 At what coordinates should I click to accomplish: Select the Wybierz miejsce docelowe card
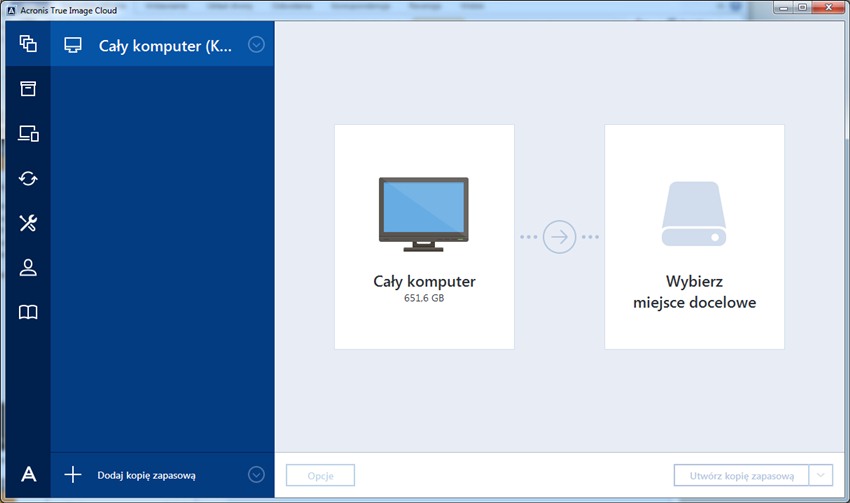(x=694, y=237)
